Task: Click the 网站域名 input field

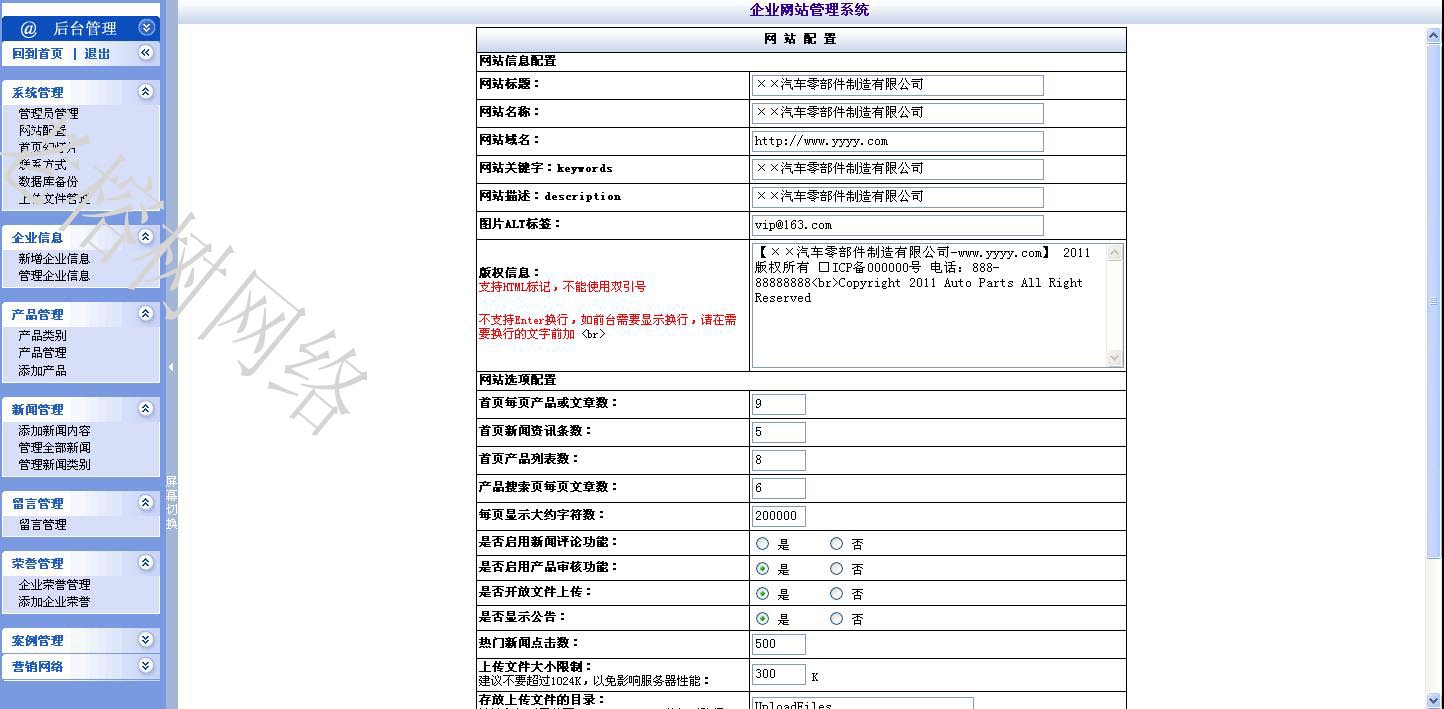Action: [898, 141]
